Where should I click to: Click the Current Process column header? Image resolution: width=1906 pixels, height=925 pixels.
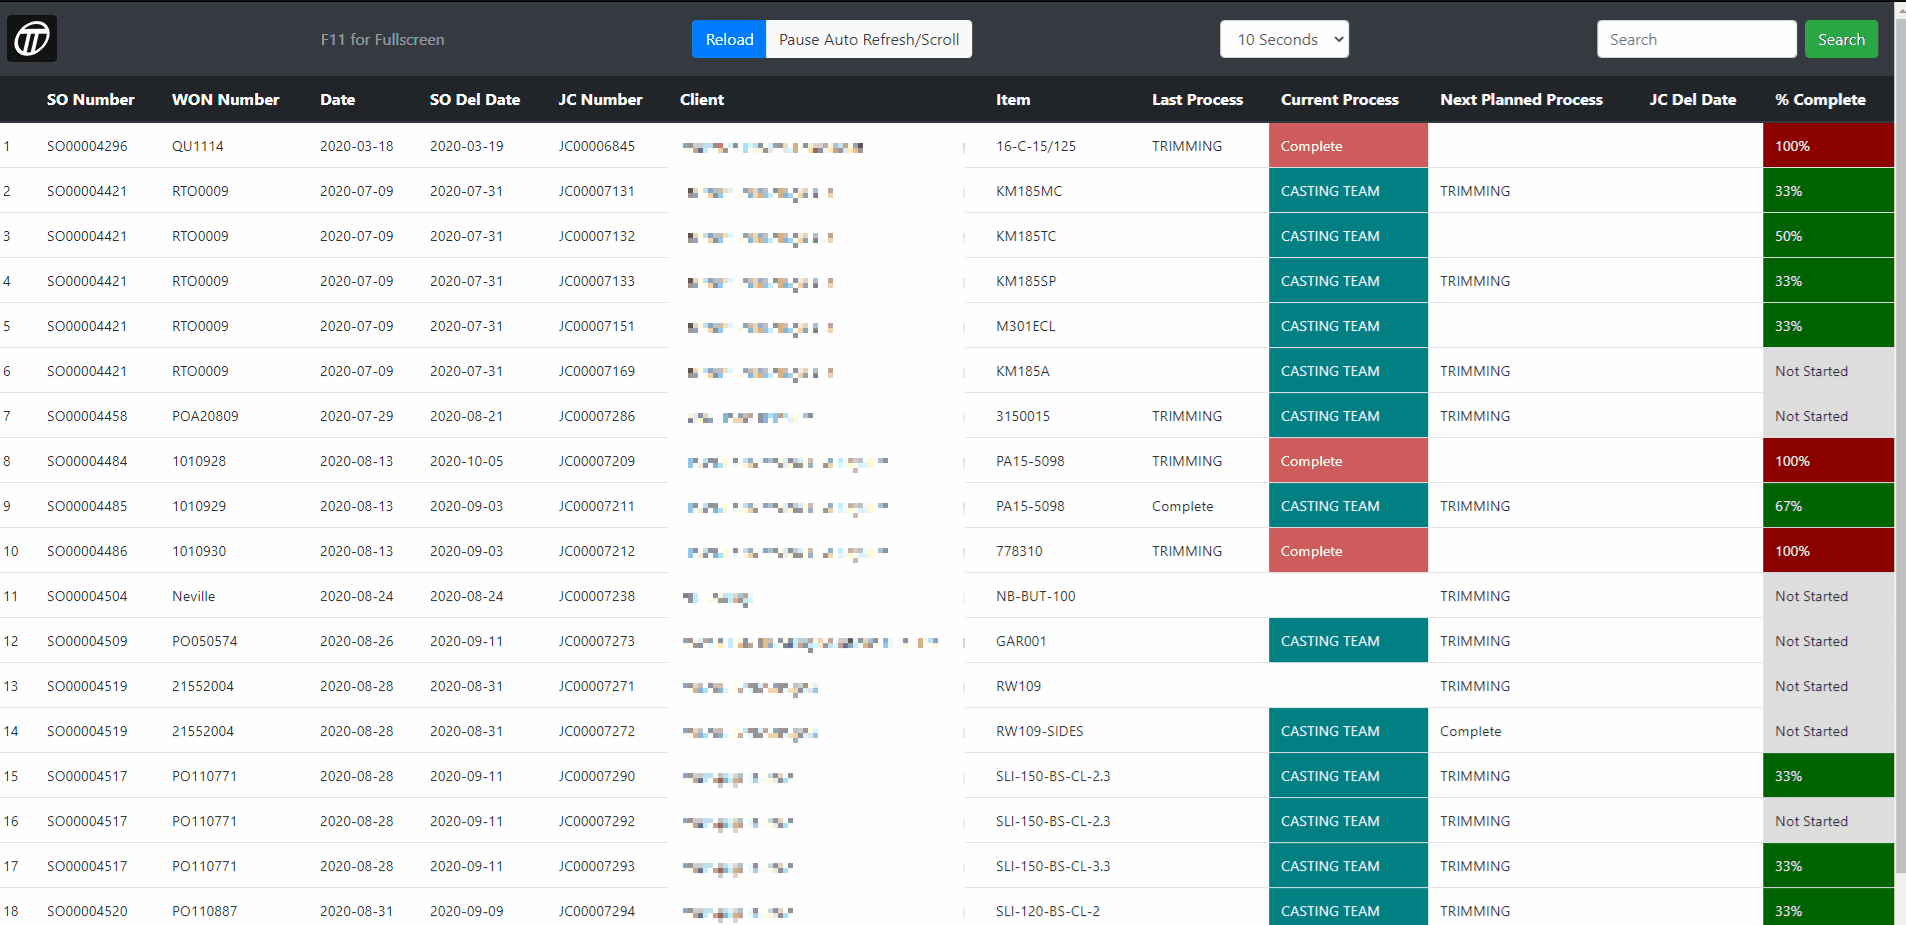tap(1339, 100)
